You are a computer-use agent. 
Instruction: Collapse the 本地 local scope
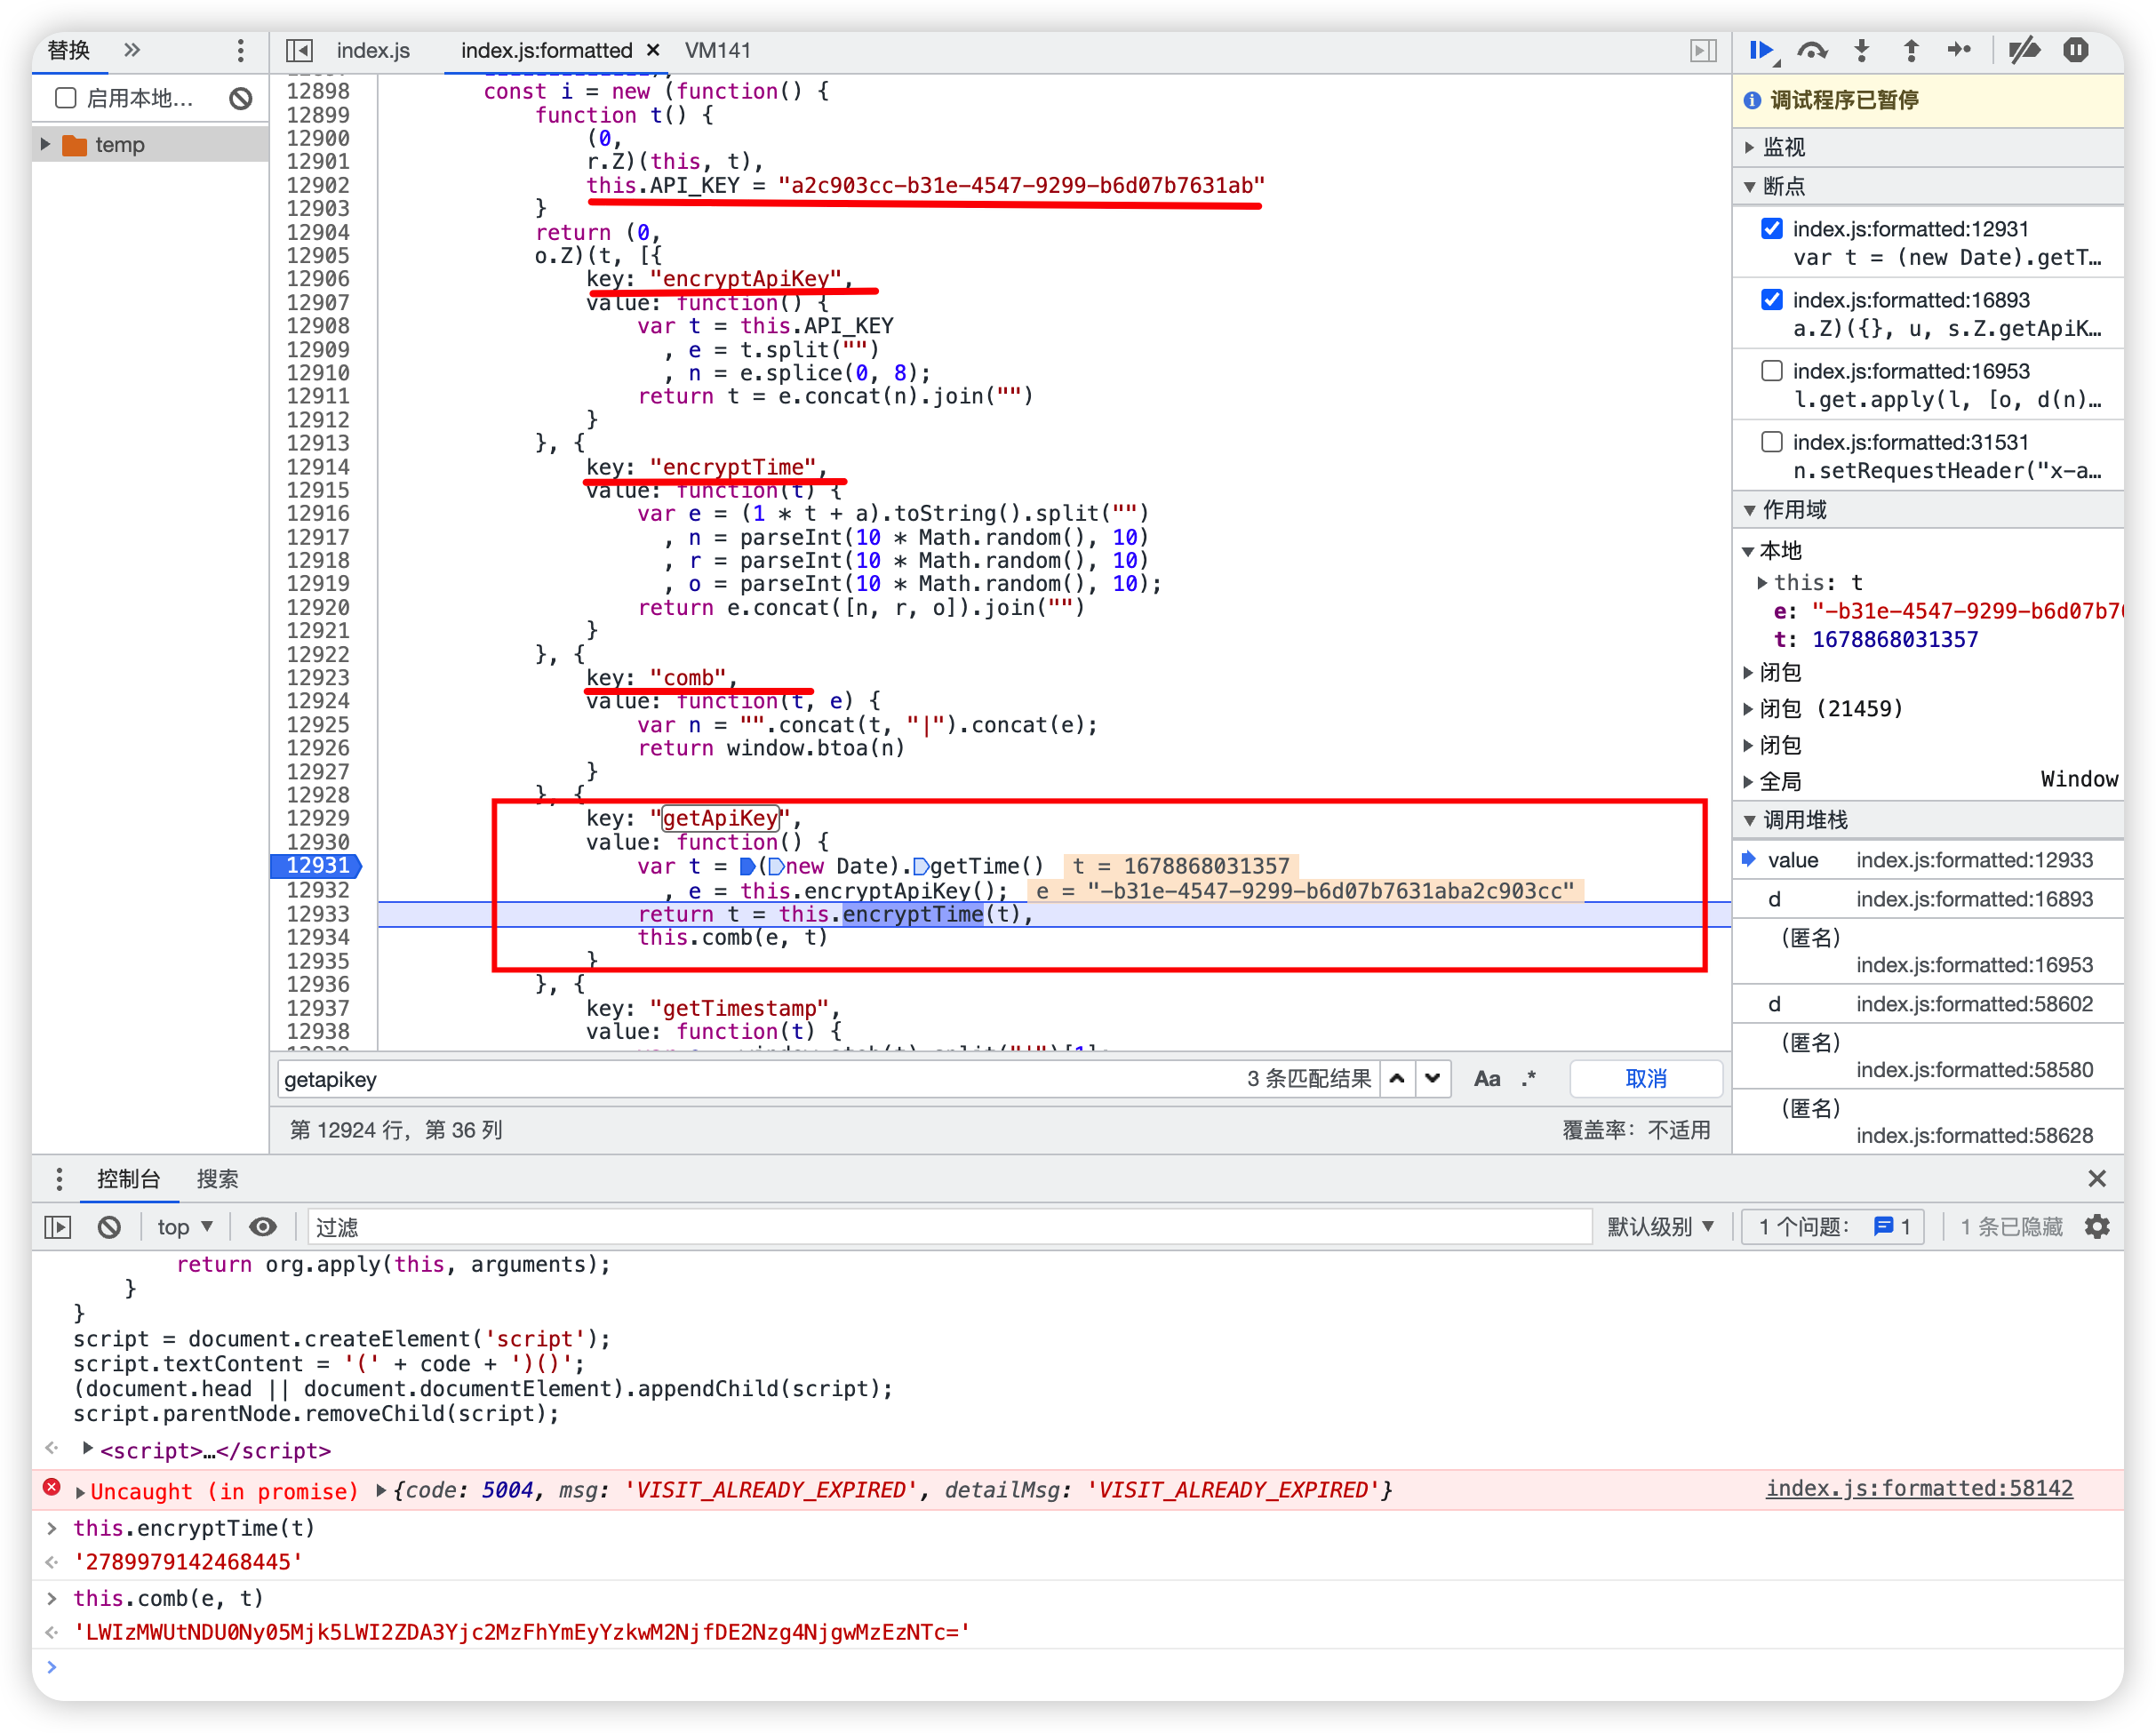(1748, 551)
